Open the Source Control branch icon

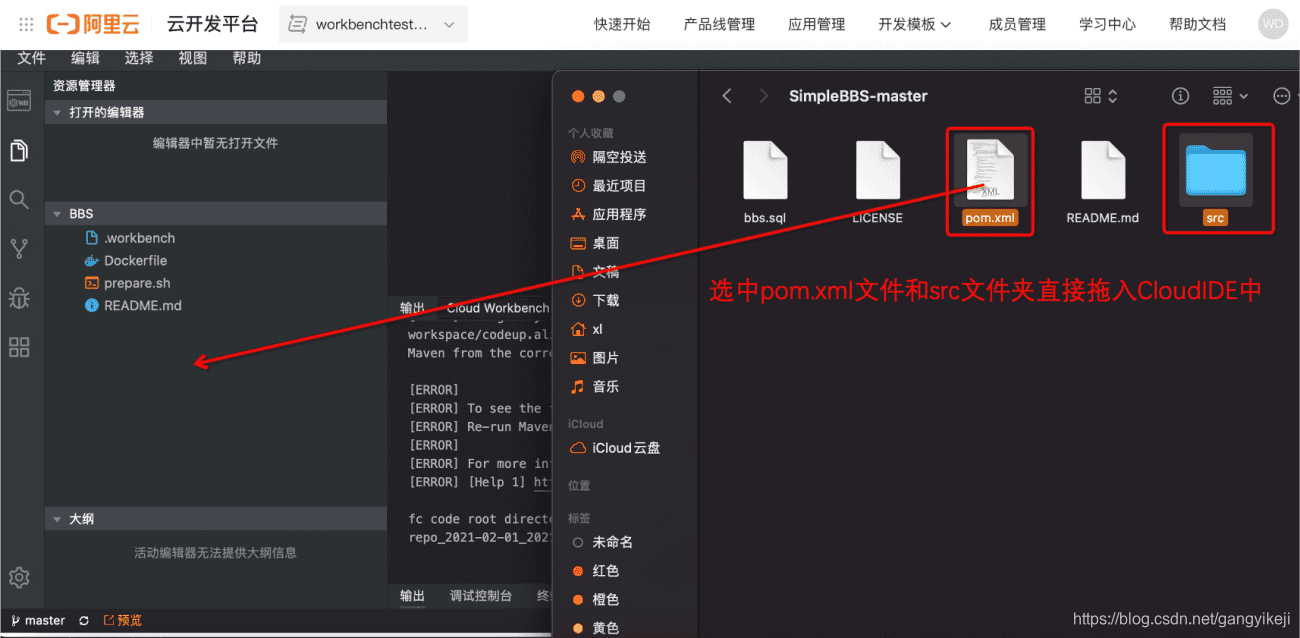tap(19, 248)
